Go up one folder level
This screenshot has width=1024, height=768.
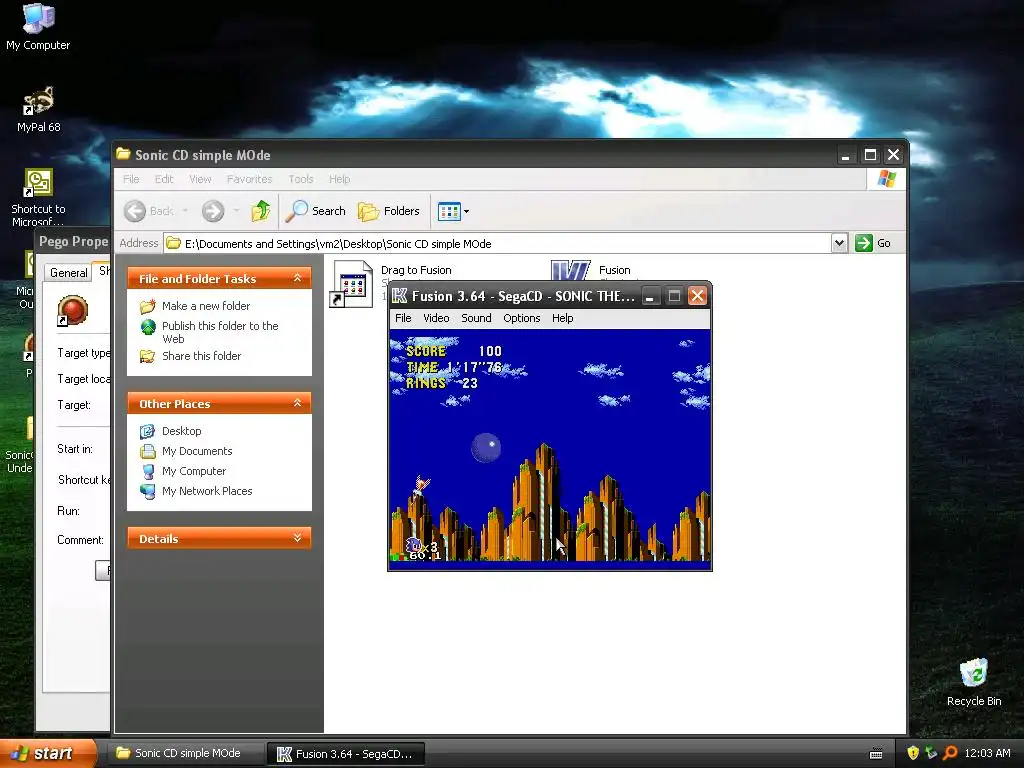(261, 211)
